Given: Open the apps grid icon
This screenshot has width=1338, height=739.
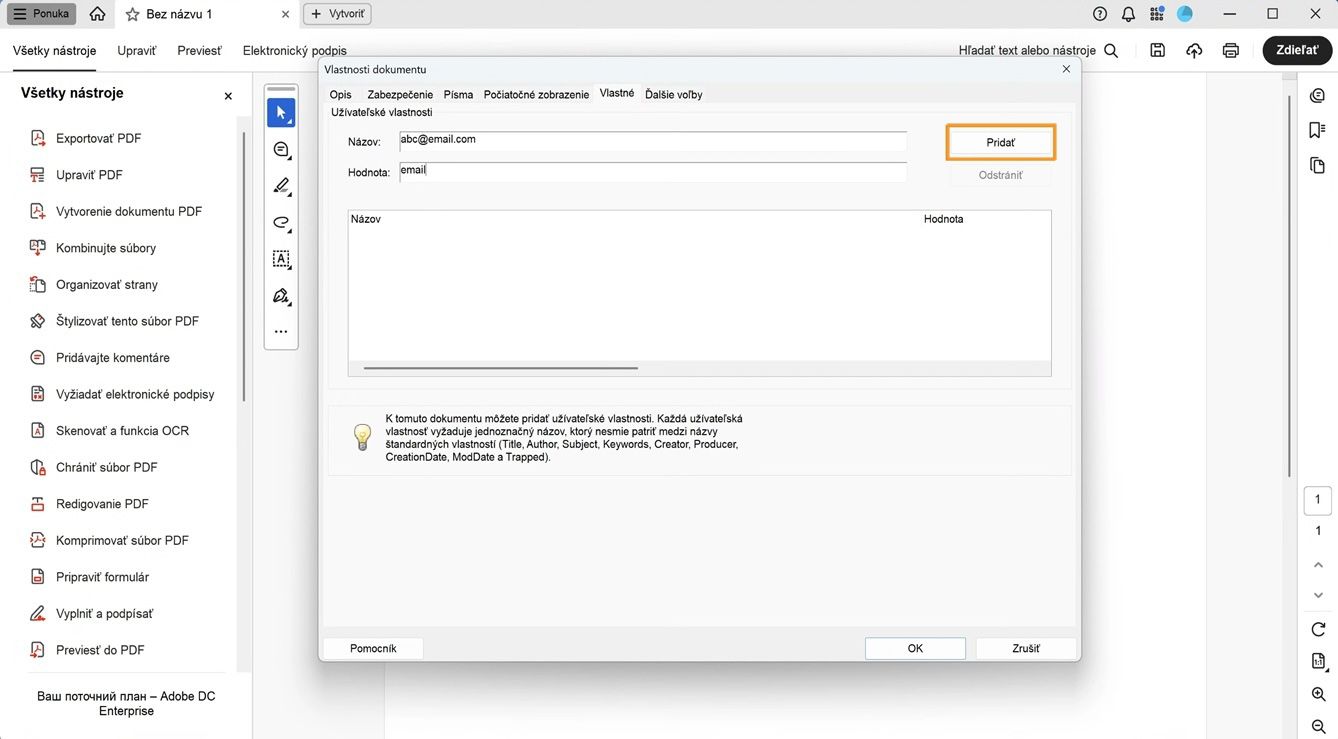Looking at the screenshot, I should pos(1157,14).
